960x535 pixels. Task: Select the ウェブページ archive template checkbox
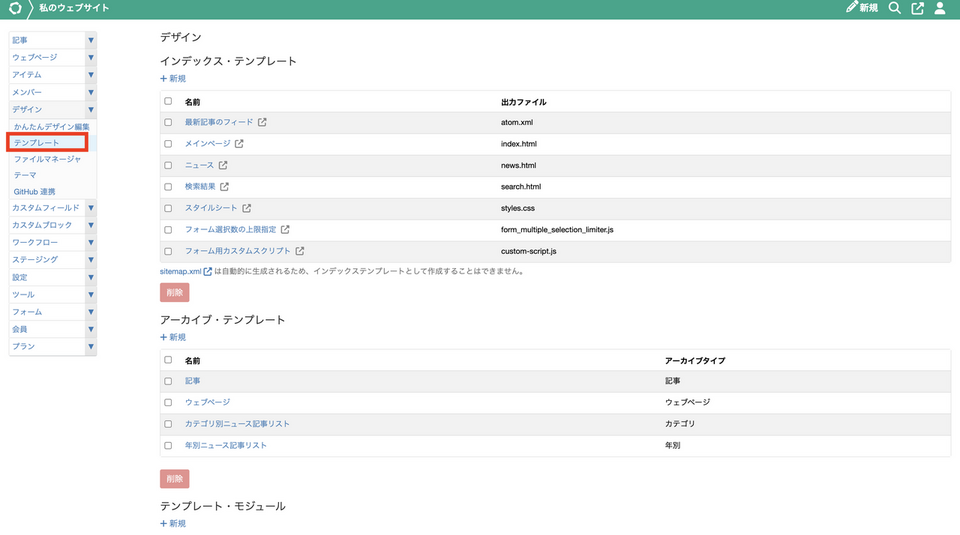click(x=168, y=403)
